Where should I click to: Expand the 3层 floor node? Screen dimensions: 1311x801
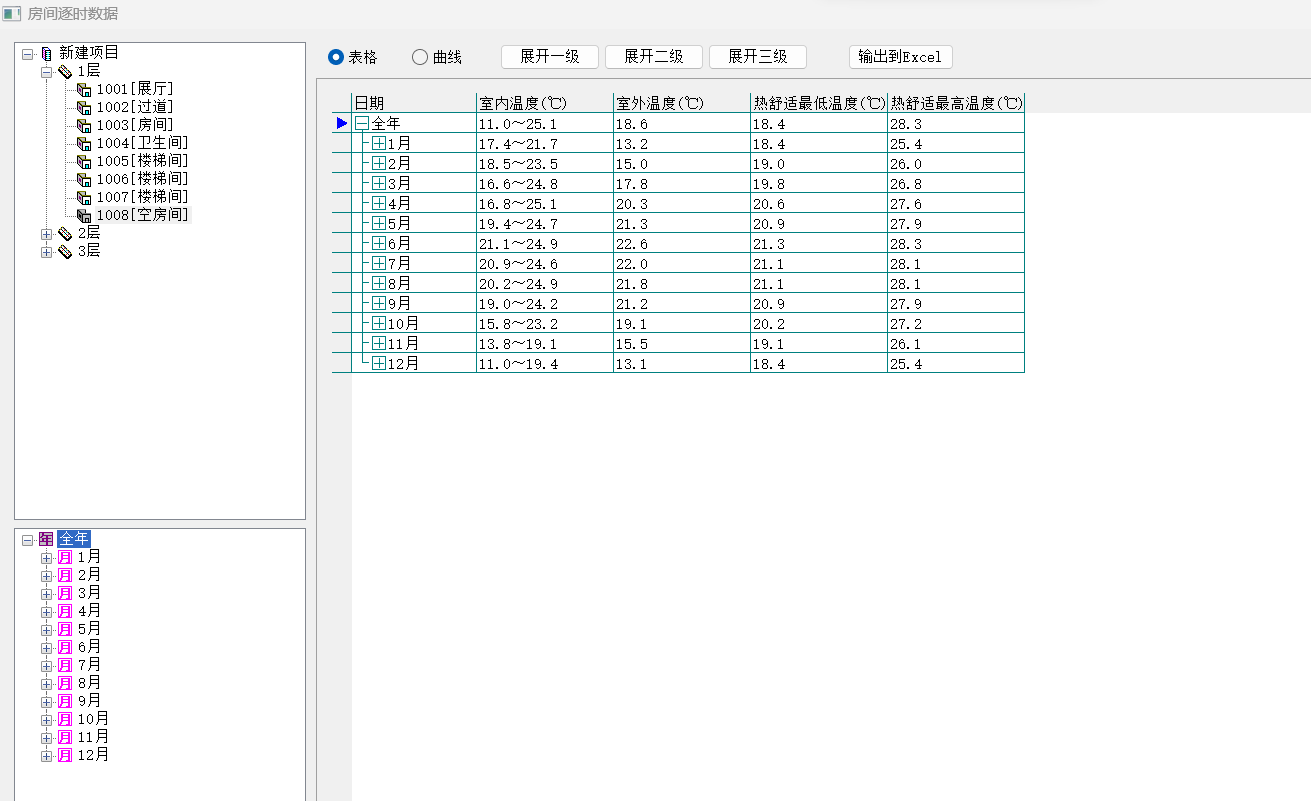tap(46, 251)
